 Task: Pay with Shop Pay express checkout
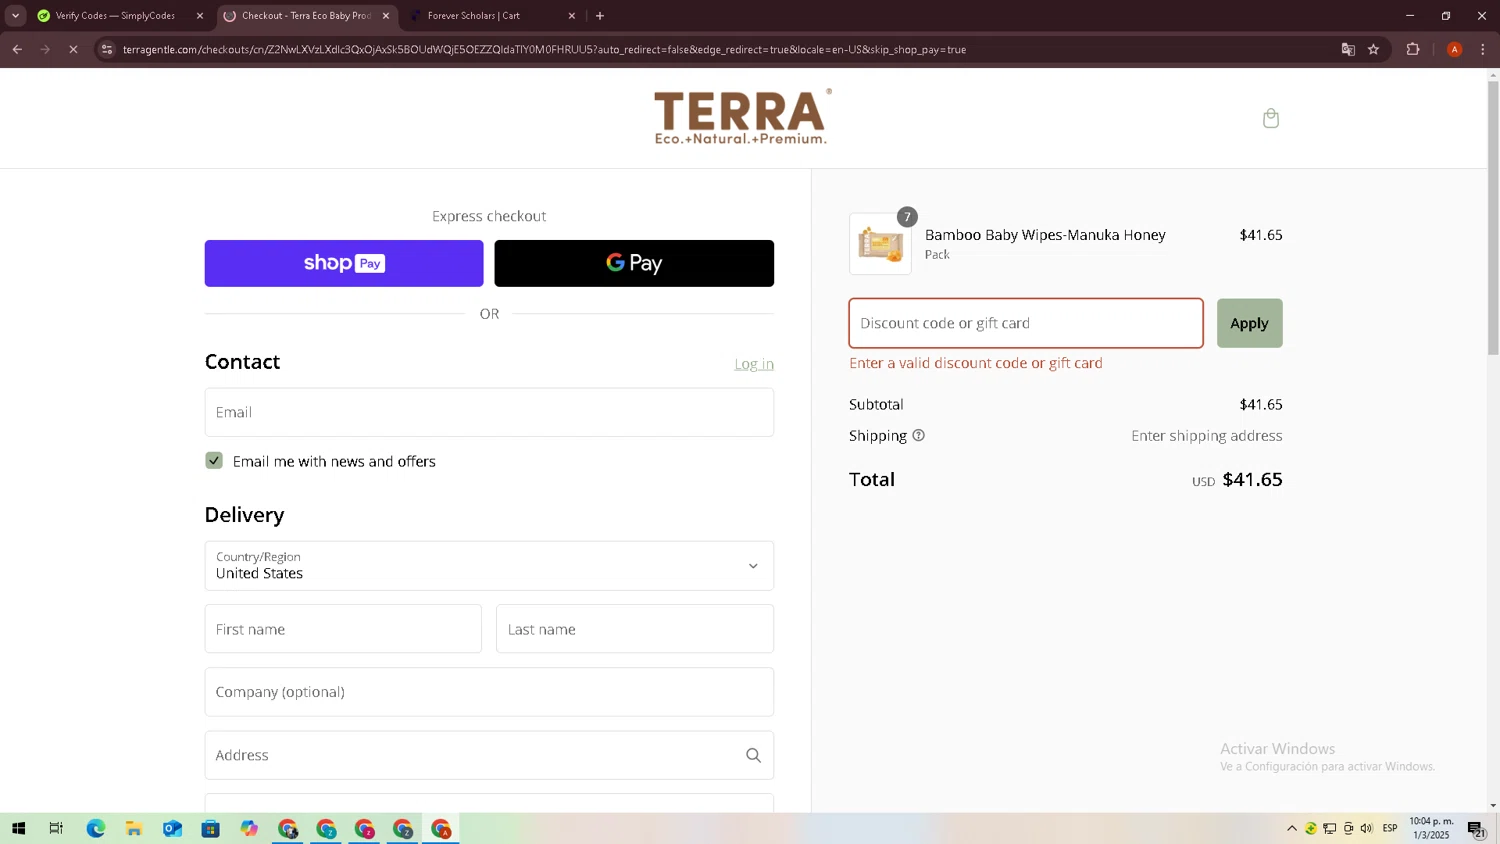pos(344,263)
